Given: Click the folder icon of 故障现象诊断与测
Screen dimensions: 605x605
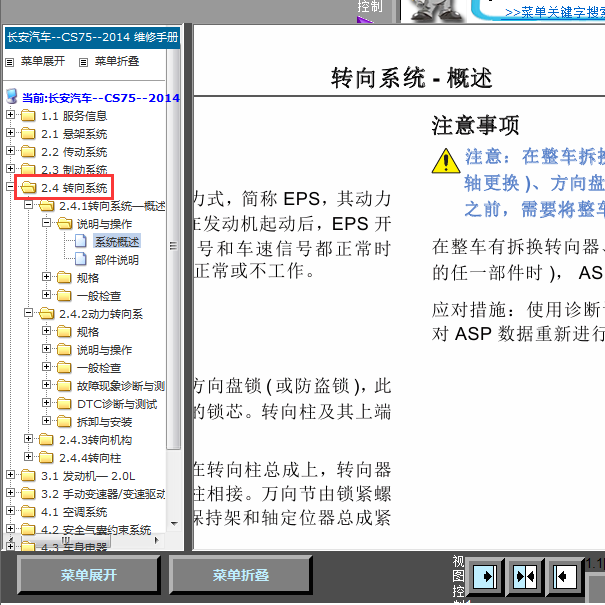Looking at the screenshot, I should [x=64, y=385].
